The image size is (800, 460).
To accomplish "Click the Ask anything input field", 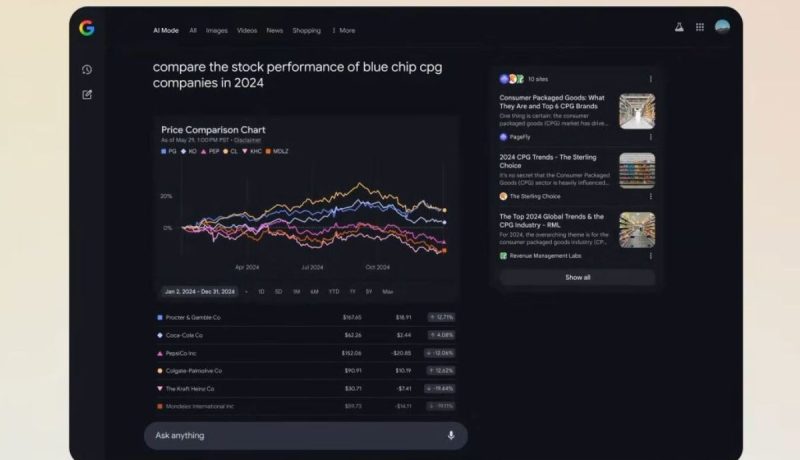I will (x=306, y=436).
